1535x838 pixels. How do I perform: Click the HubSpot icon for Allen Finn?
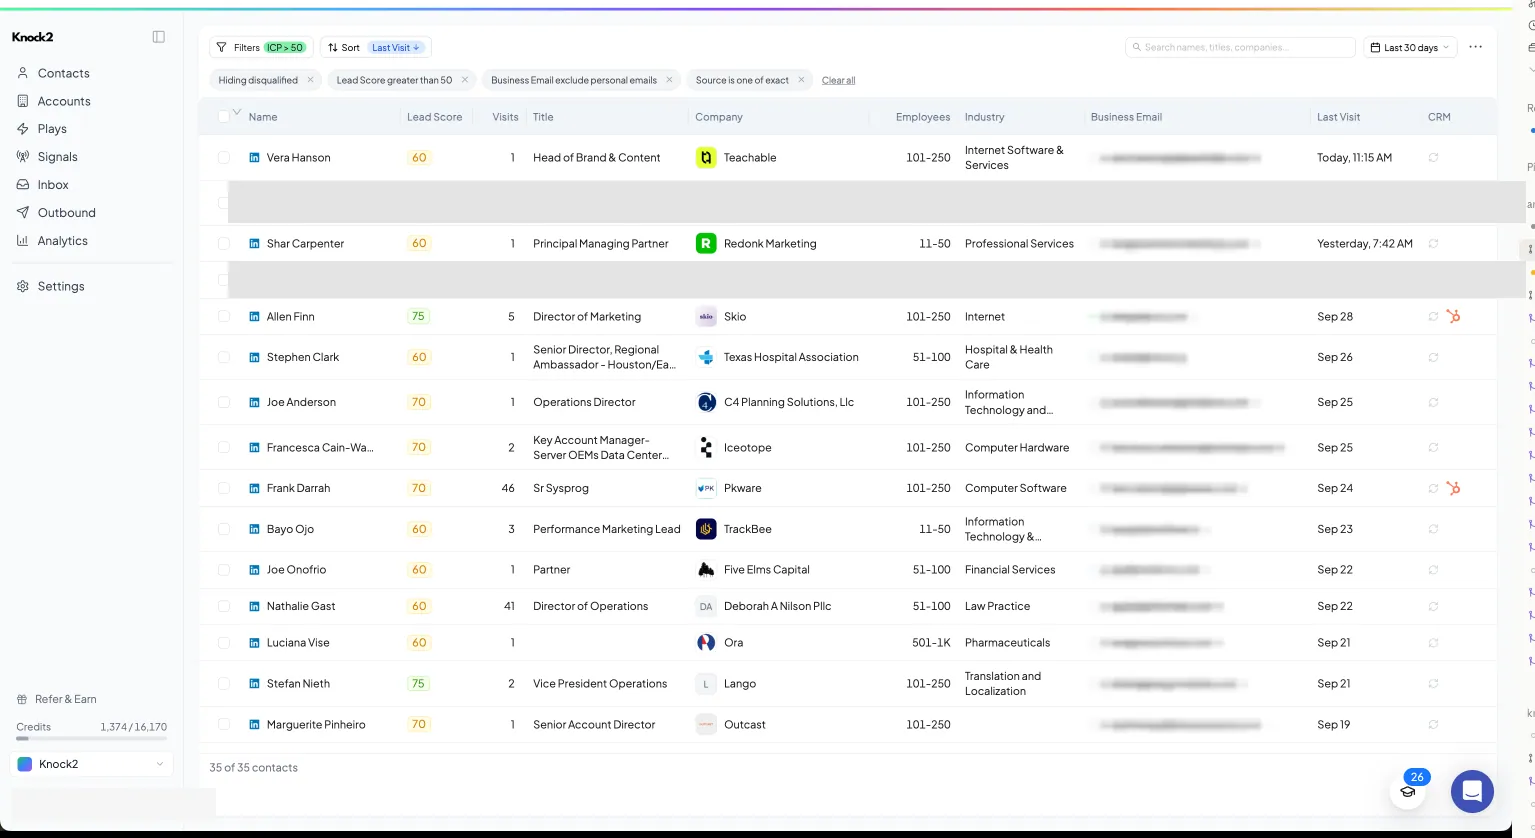tap(1453, 316)
